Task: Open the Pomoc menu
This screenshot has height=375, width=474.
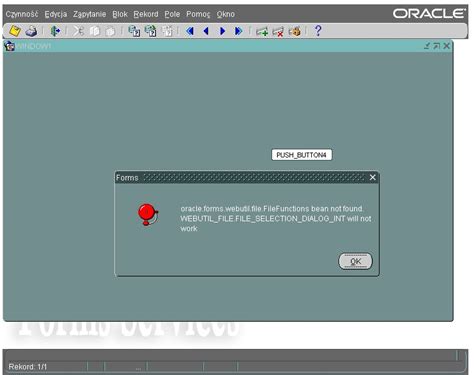Action: click(x=198, y=14)
